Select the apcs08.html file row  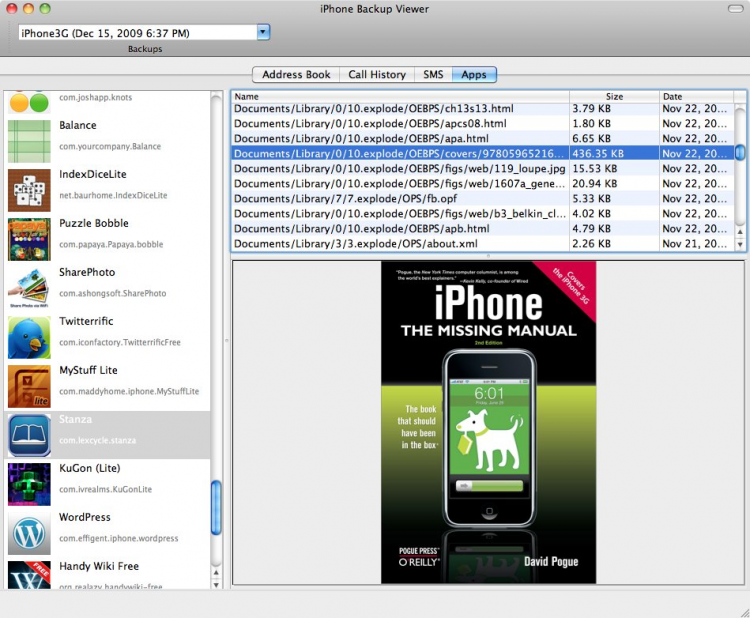[483, 123]
